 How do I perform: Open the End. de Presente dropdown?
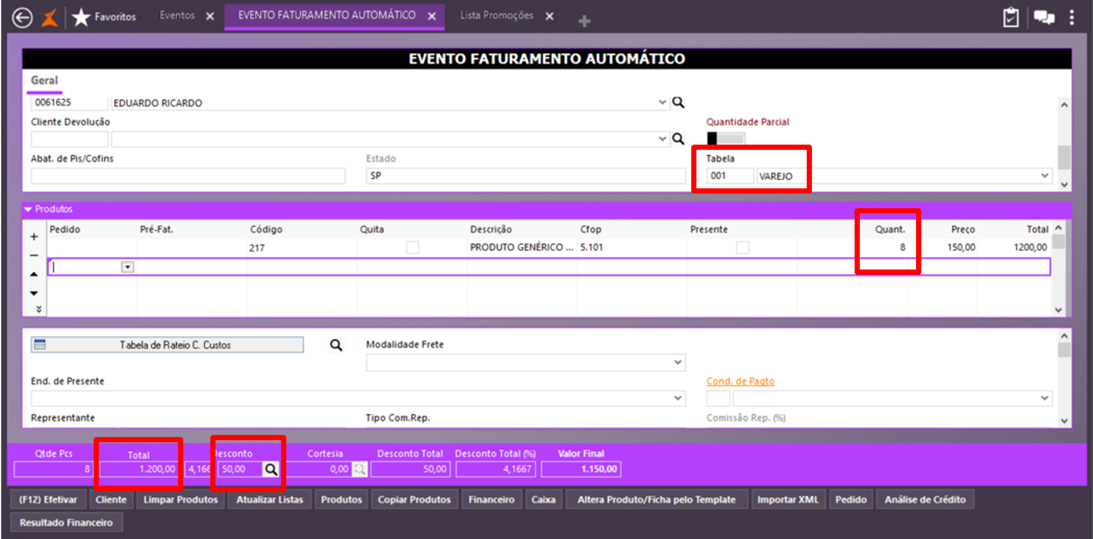point(678,398)
